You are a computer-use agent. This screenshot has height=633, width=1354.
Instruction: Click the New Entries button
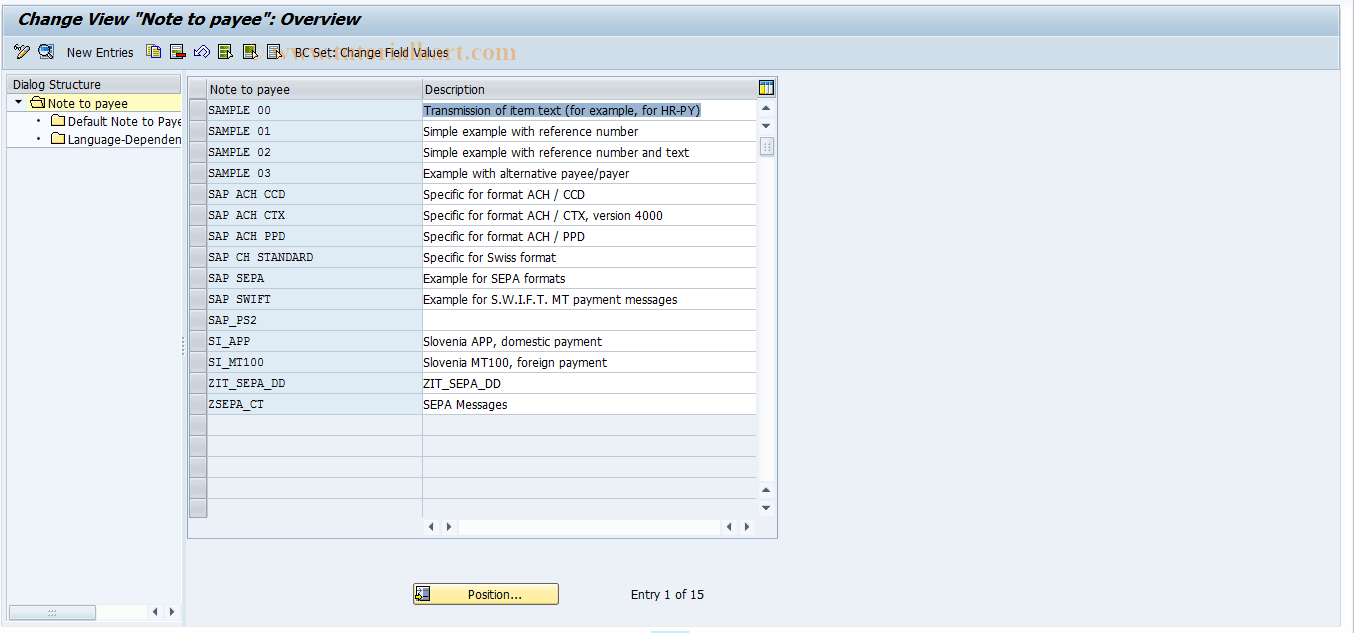click(100, 52)
